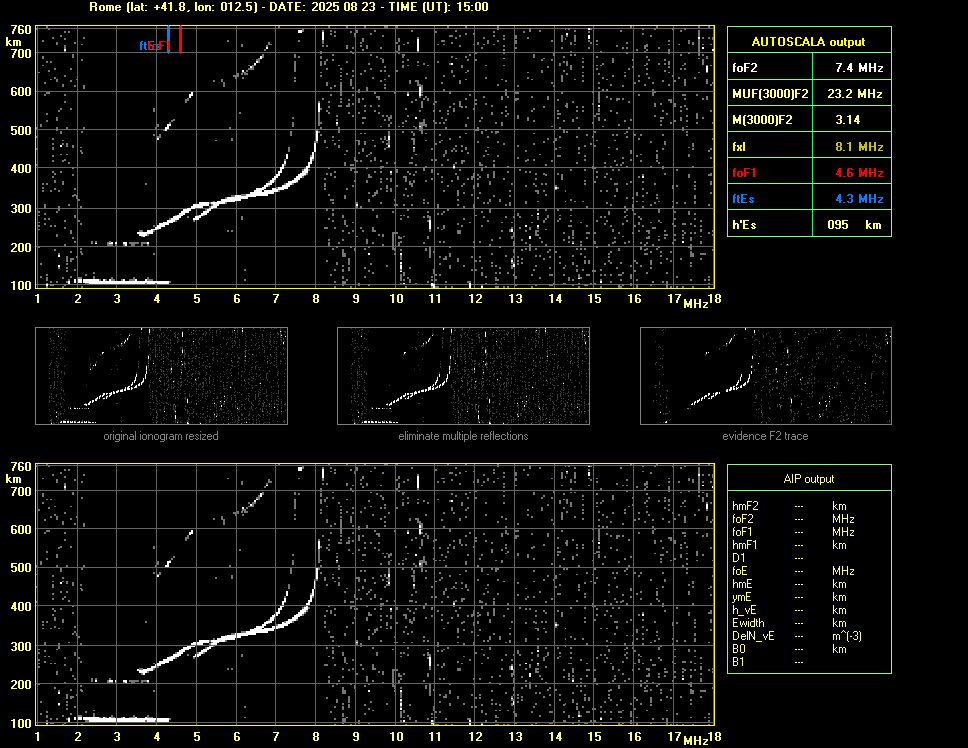Click the hmE row in AIP output
The image size is (968, 748).
pos(809,584)
